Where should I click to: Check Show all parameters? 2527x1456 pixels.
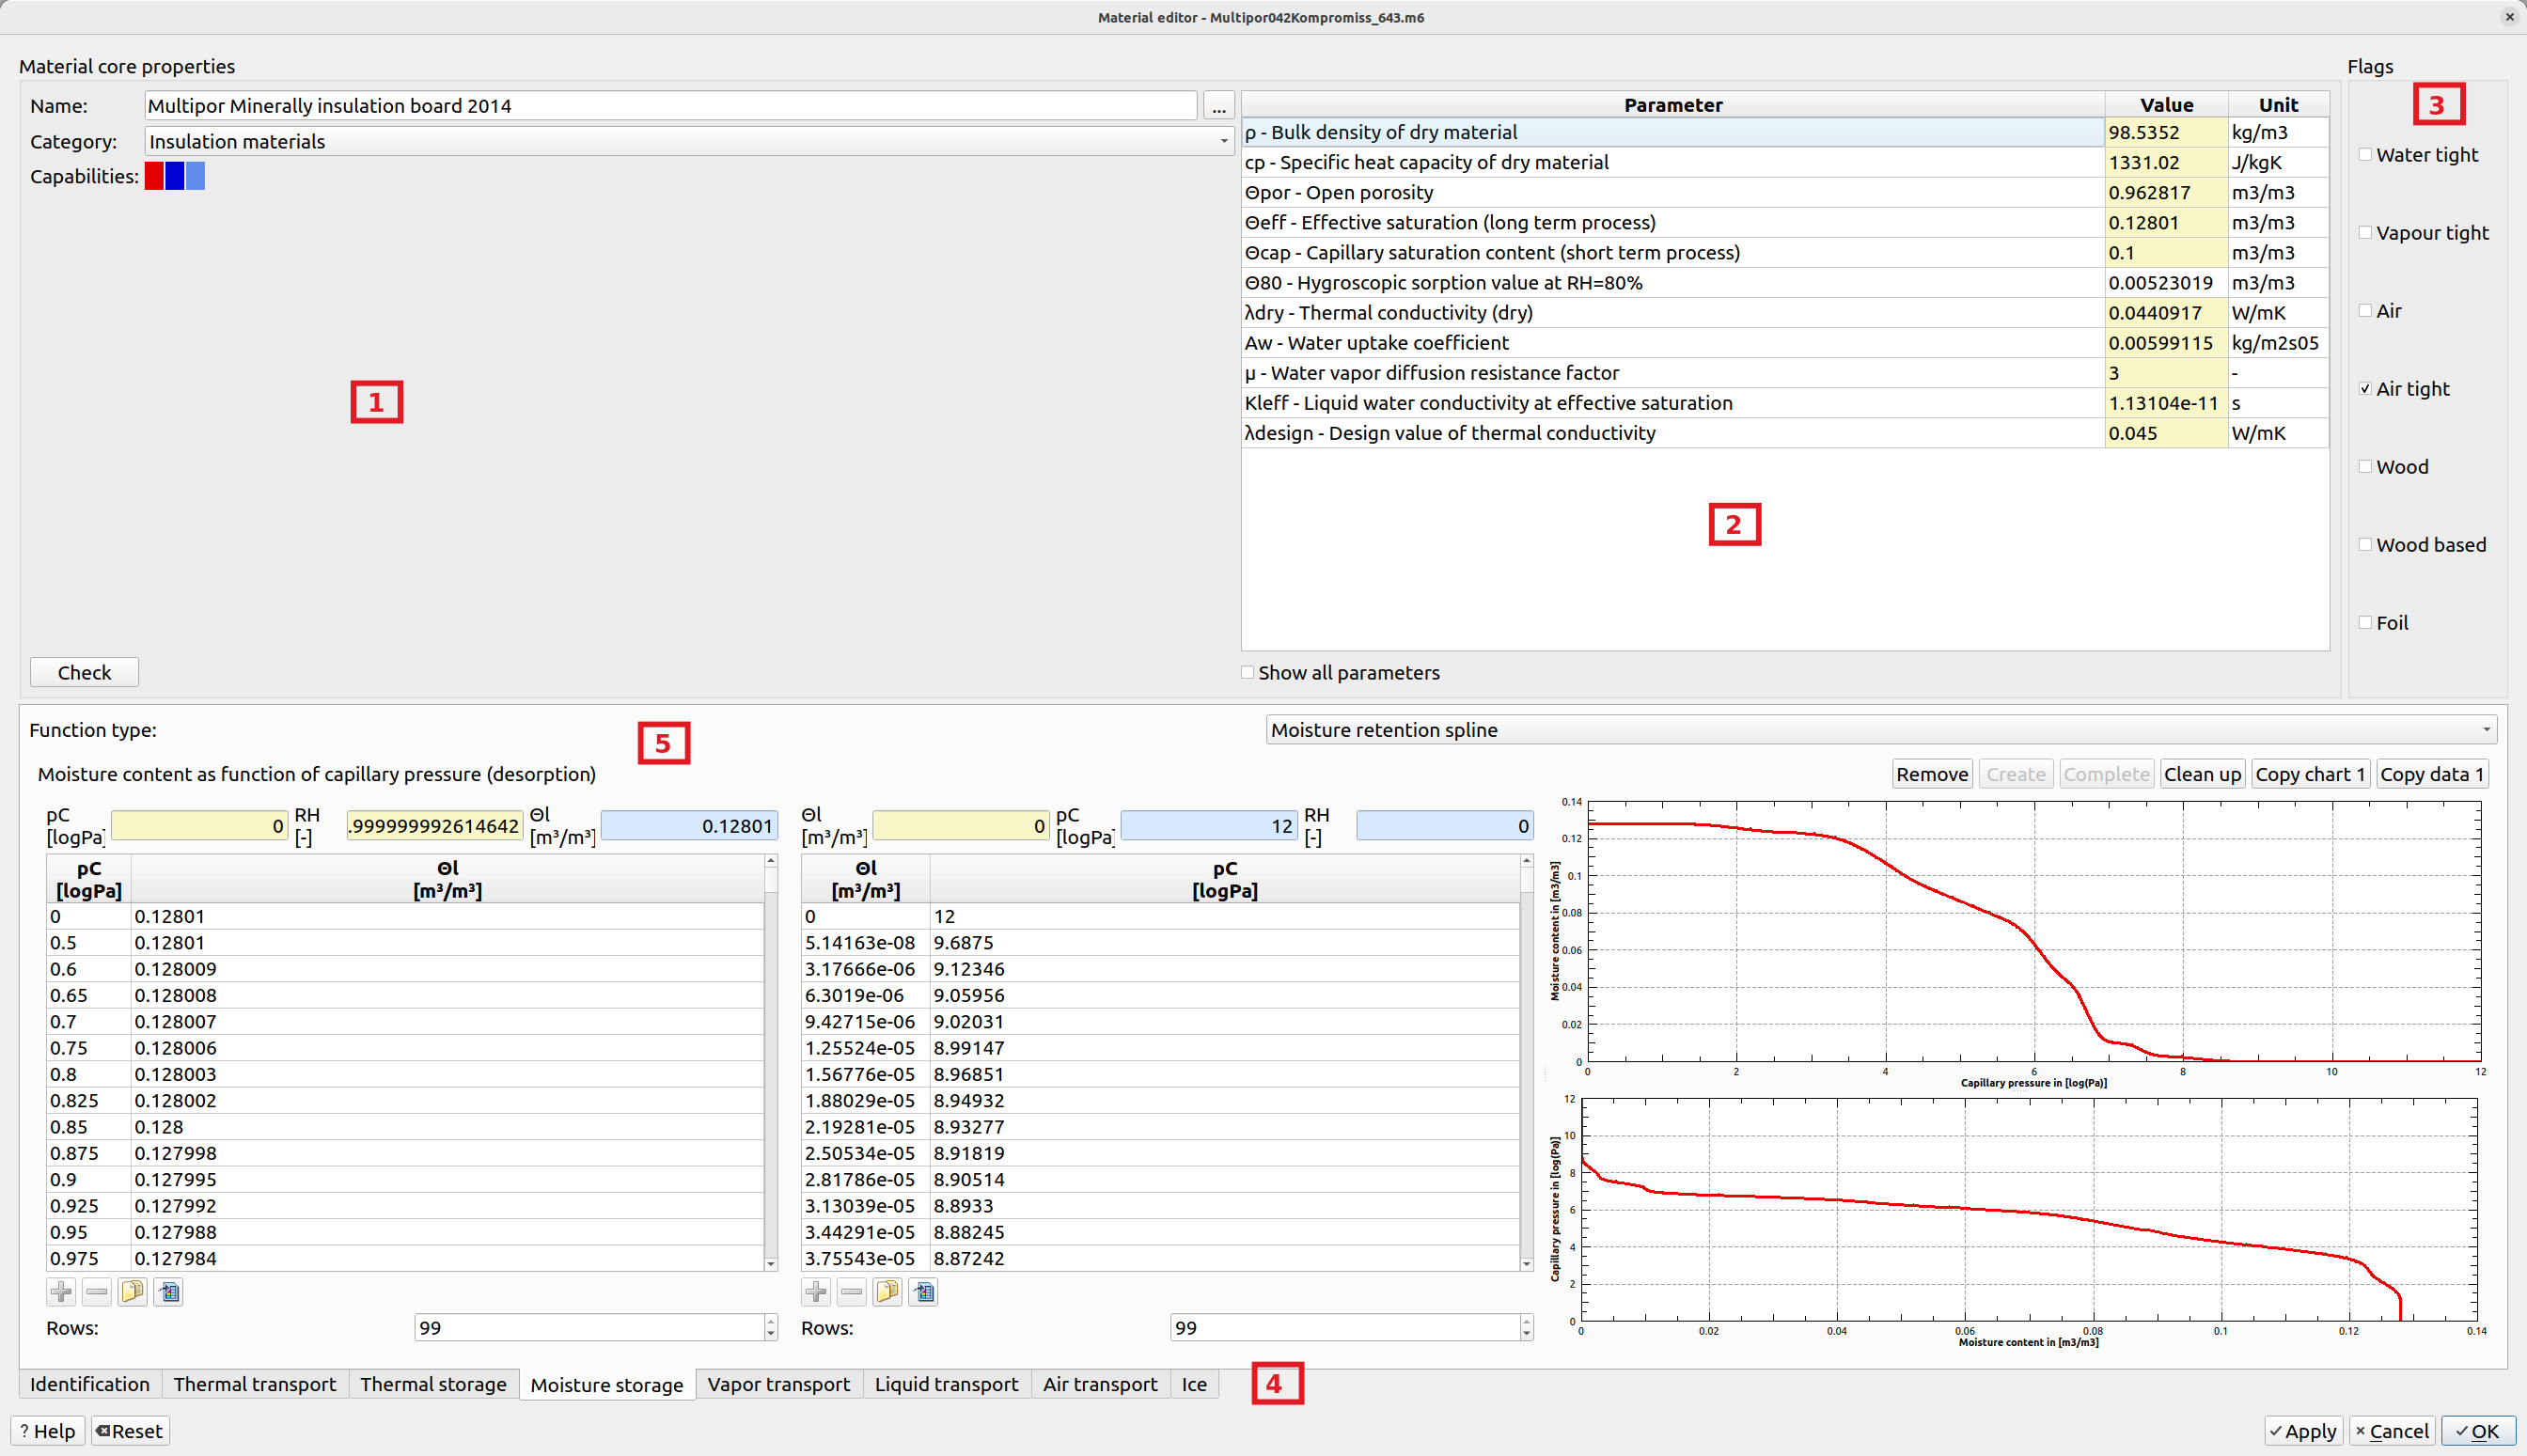tap(1248, 673)
